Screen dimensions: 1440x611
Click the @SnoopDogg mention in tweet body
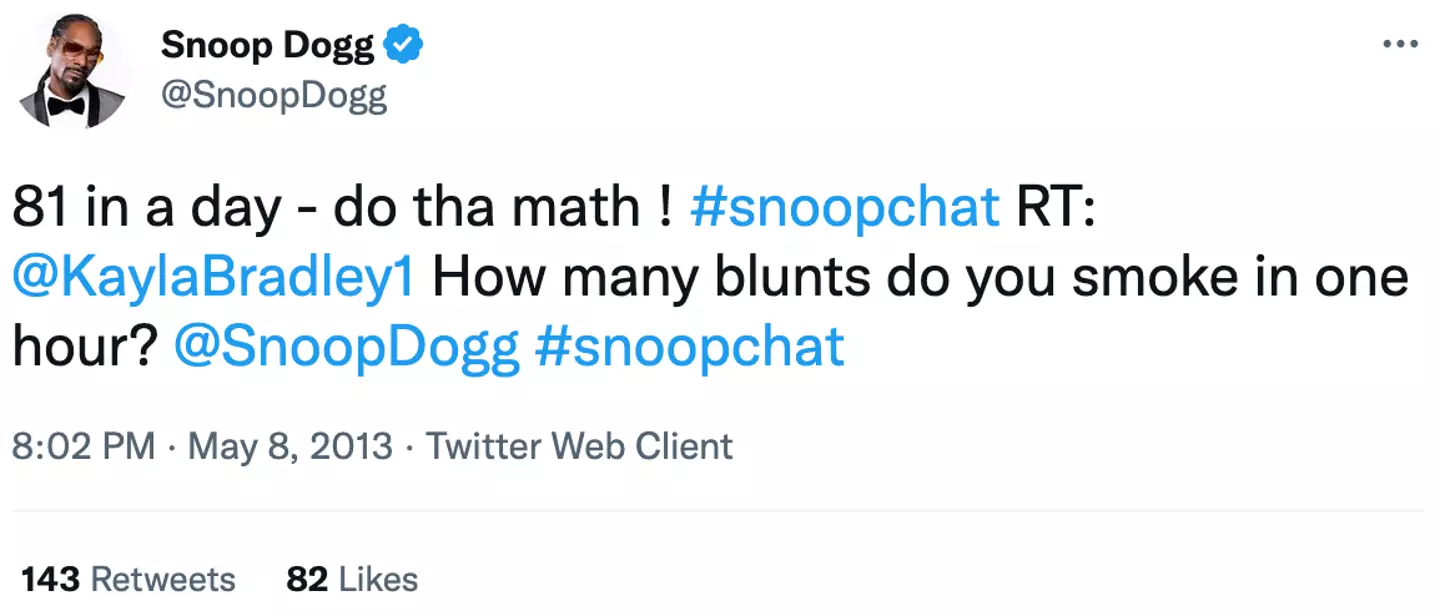[x=347, y=347]
